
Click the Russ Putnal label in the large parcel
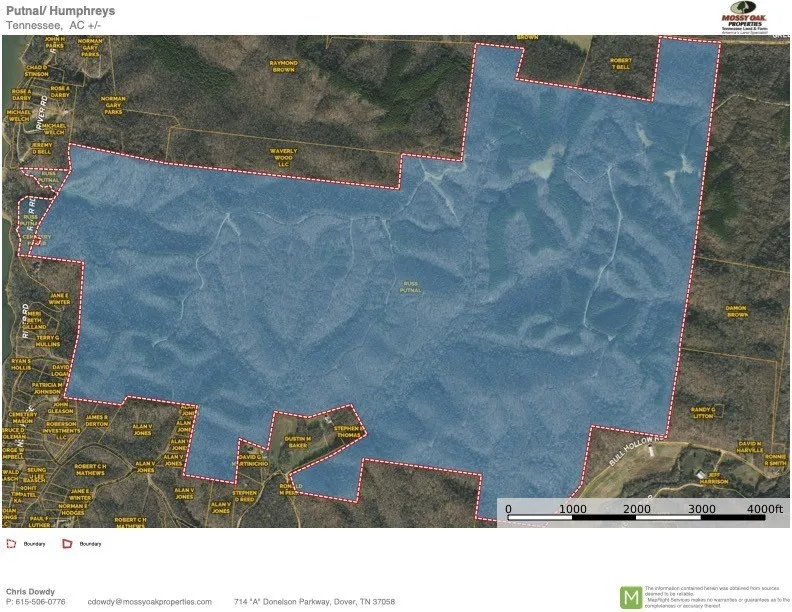(411, 287)
